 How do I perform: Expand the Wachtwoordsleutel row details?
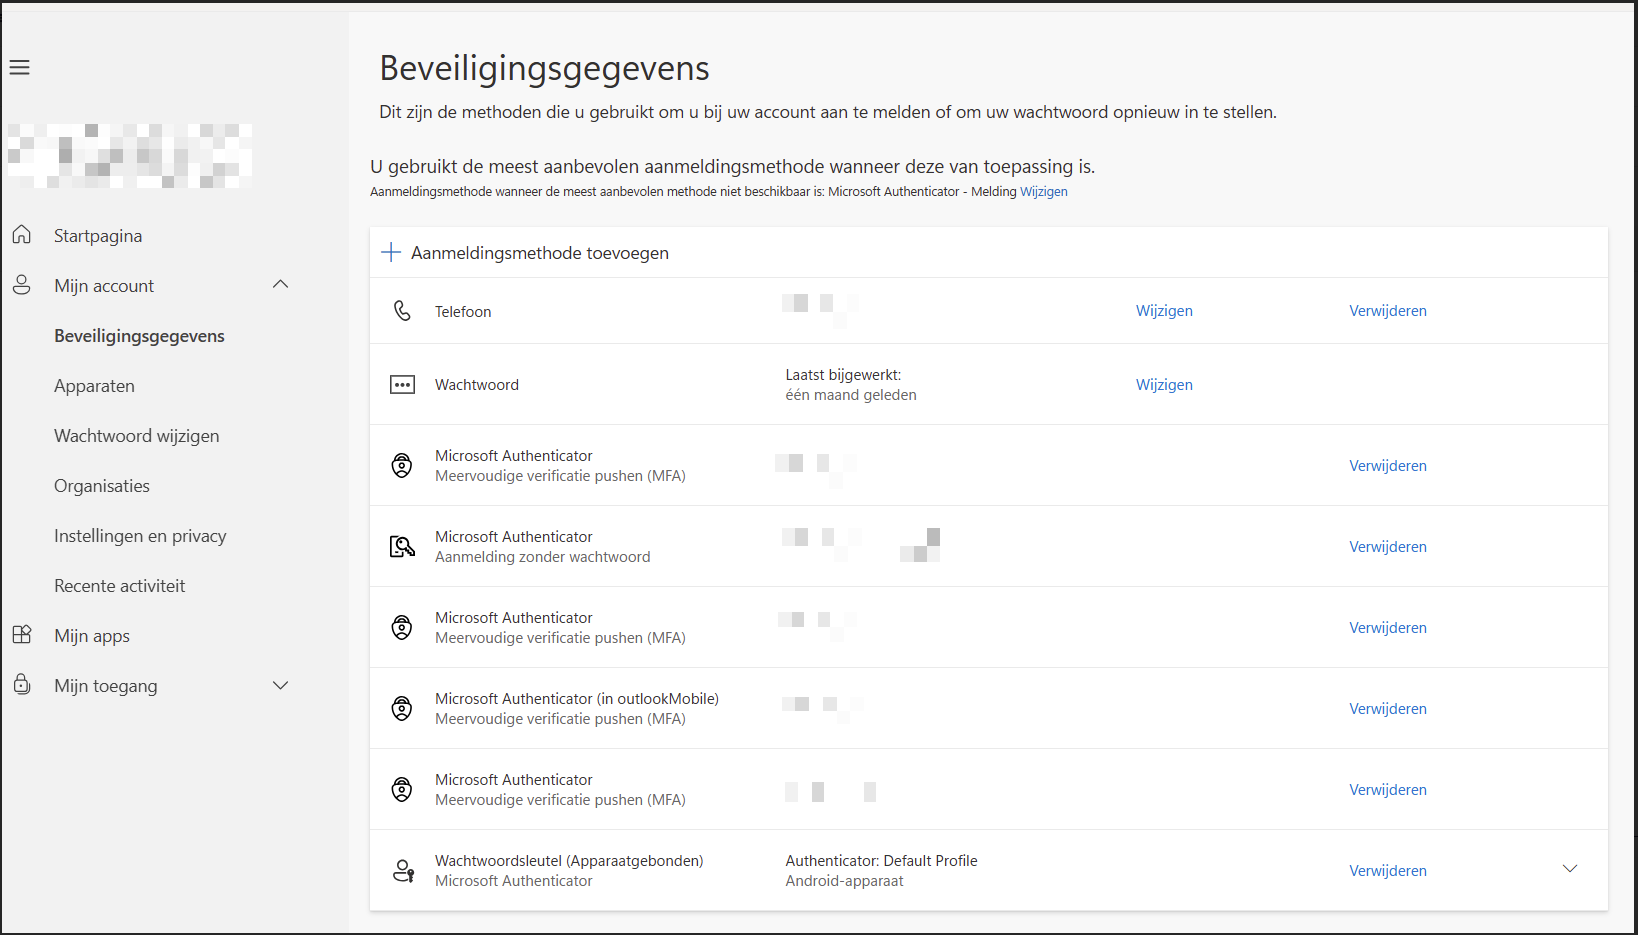click(x=1570, y=869)
